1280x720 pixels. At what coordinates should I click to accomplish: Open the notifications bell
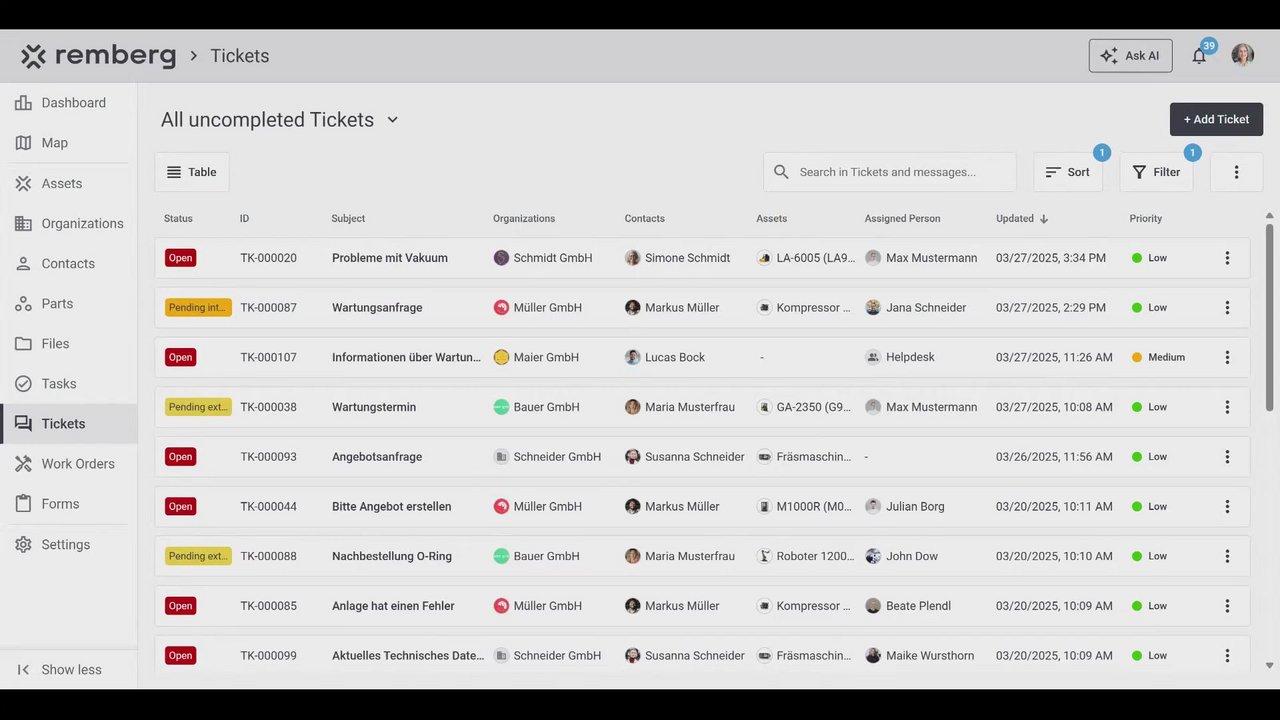[x=1199, y=56]
